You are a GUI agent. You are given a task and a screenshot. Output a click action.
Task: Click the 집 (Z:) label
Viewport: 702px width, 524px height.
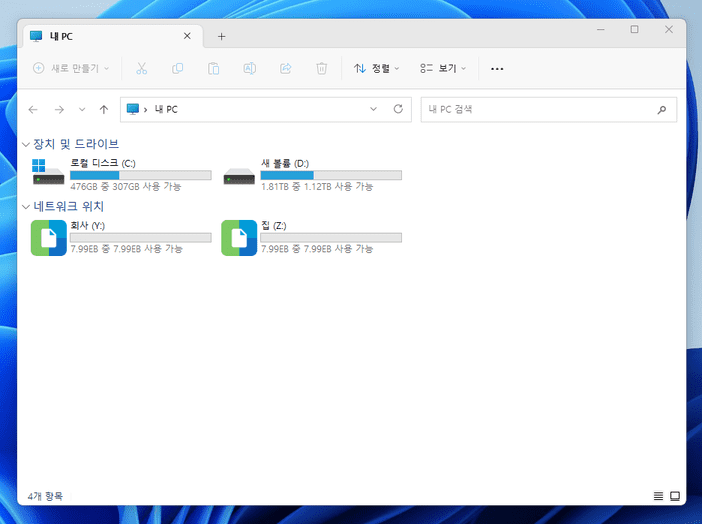pyautogui.click(x=274, y=225)
